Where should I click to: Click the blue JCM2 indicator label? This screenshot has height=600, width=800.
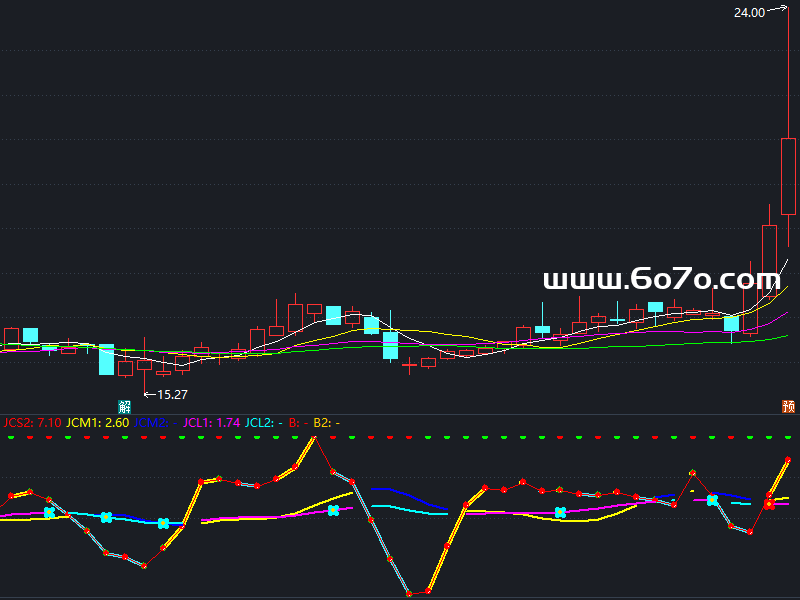[150, 423]
